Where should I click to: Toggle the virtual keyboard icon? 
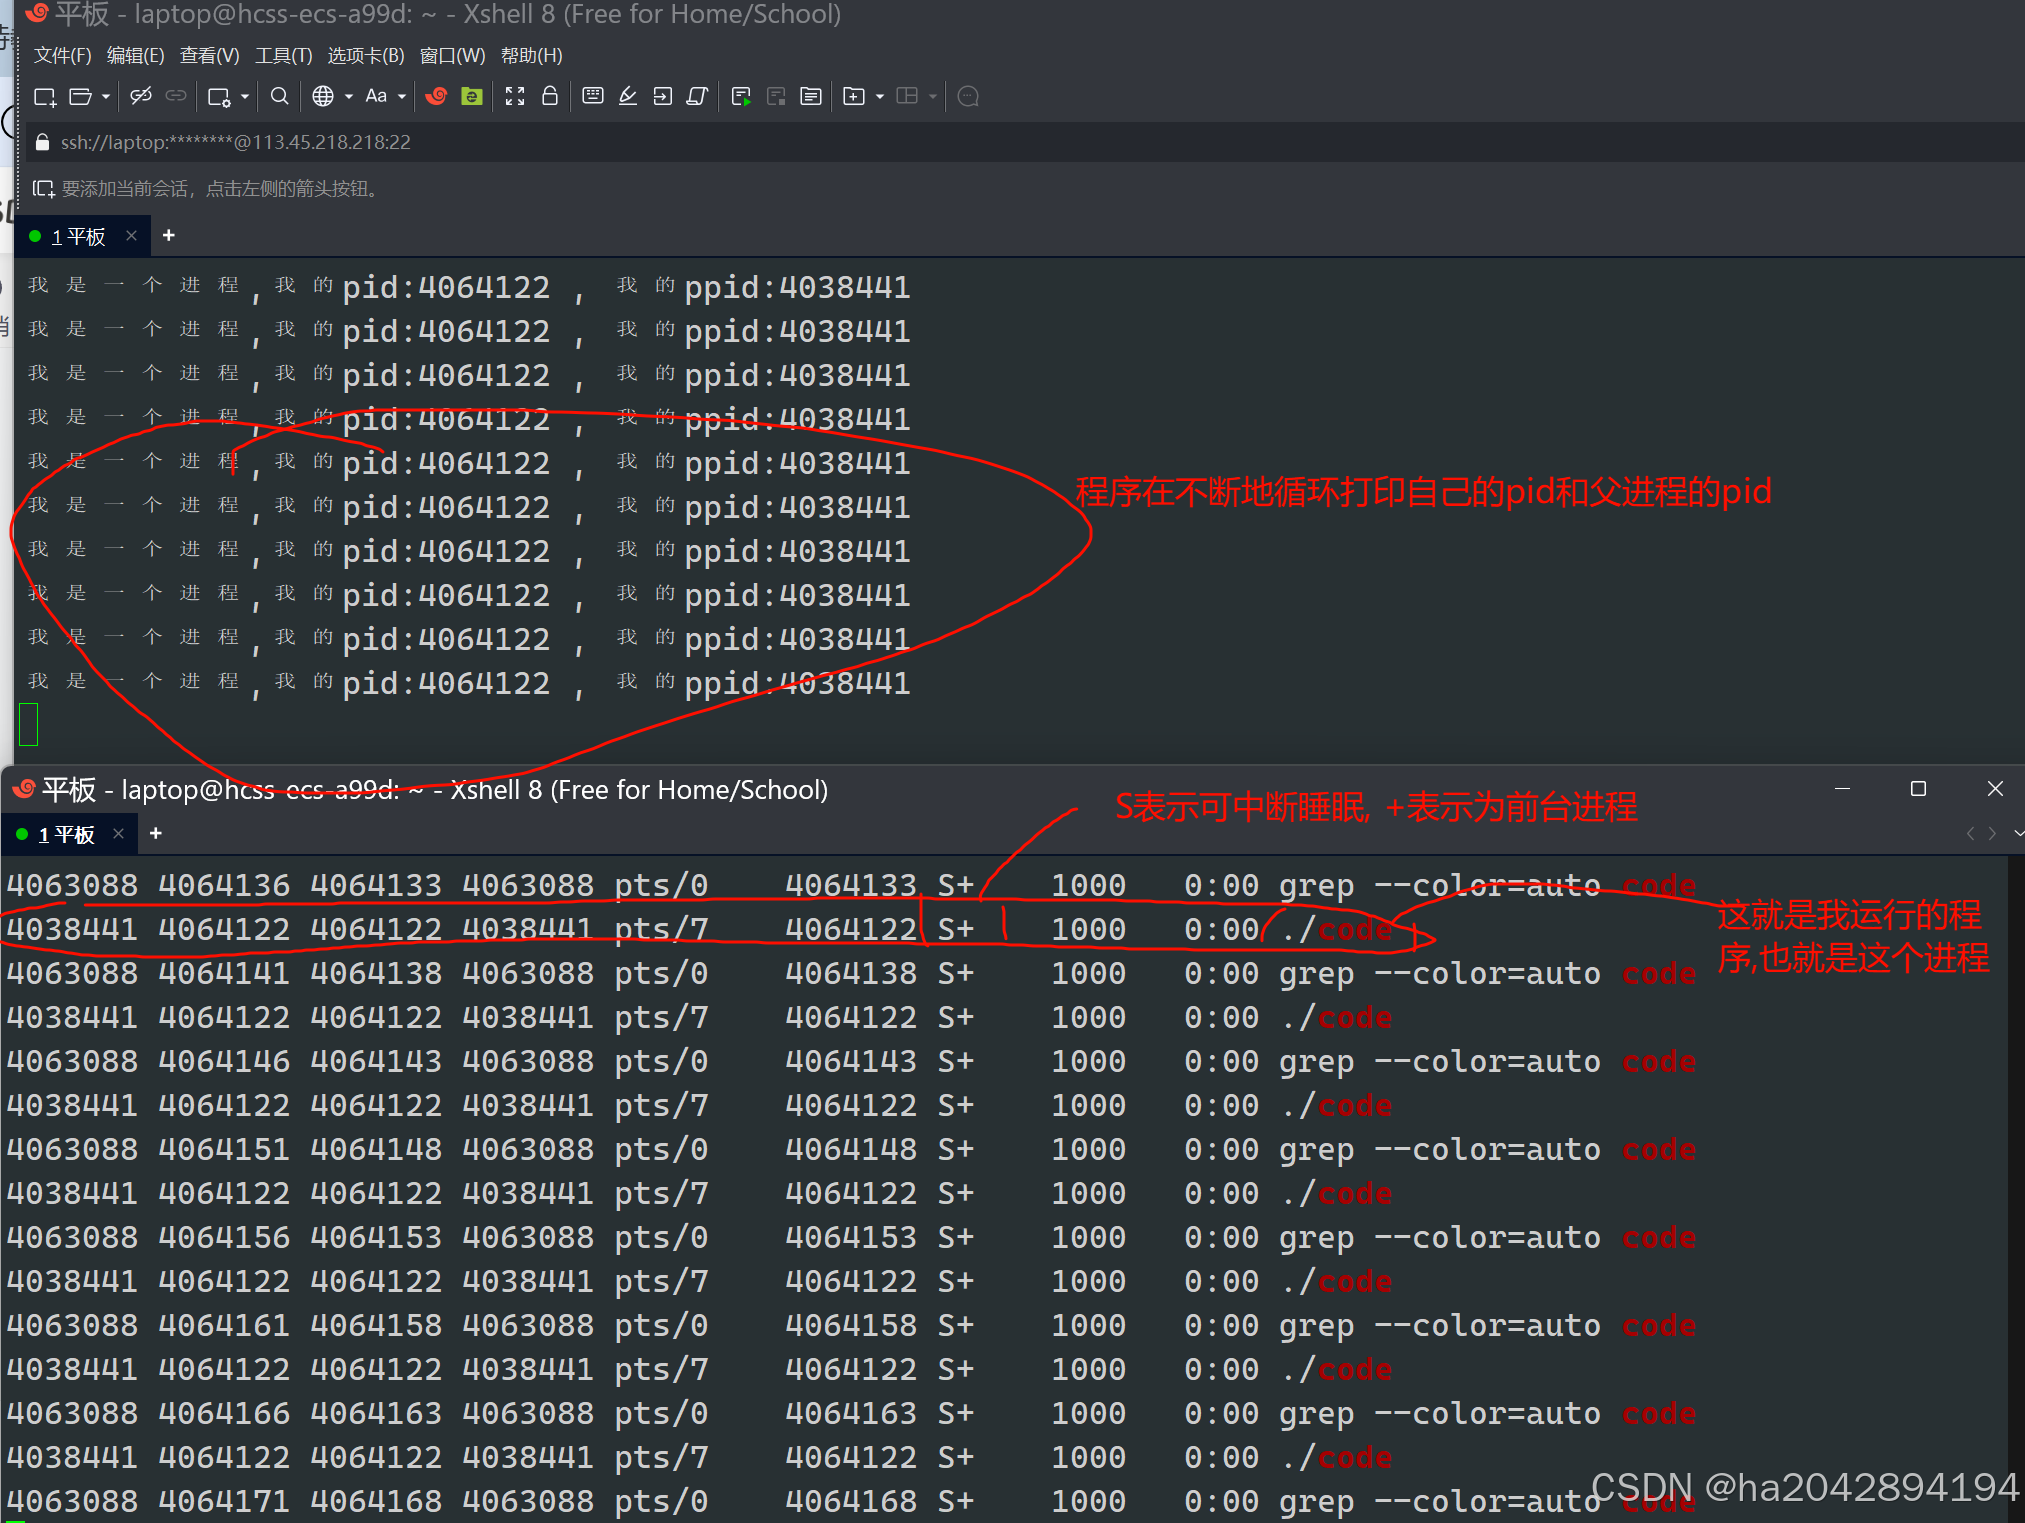click(x=593, y=96)
